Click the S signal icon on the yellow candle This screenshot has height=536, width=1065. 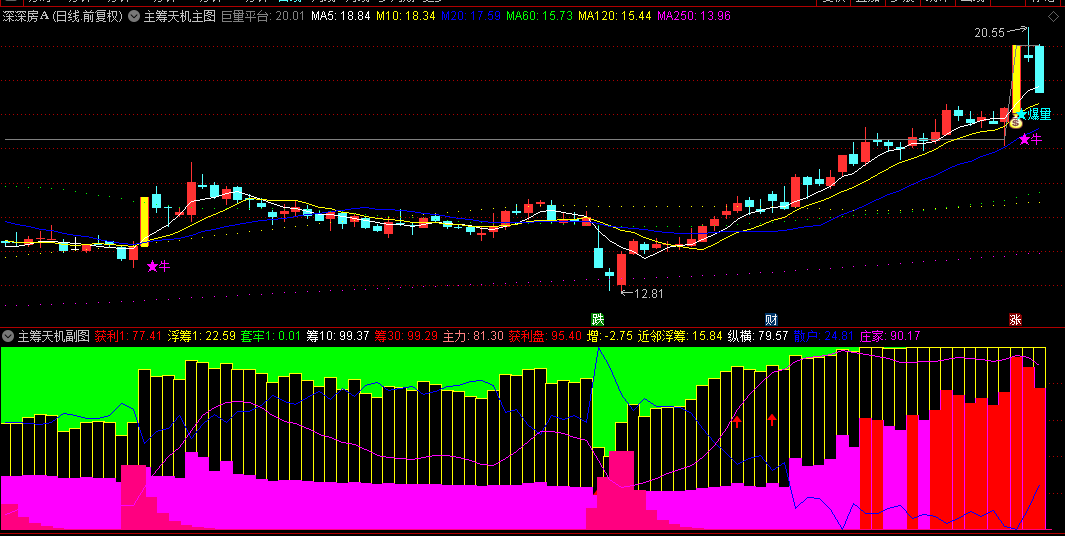pyautogui.click(x=1016, y=122)
